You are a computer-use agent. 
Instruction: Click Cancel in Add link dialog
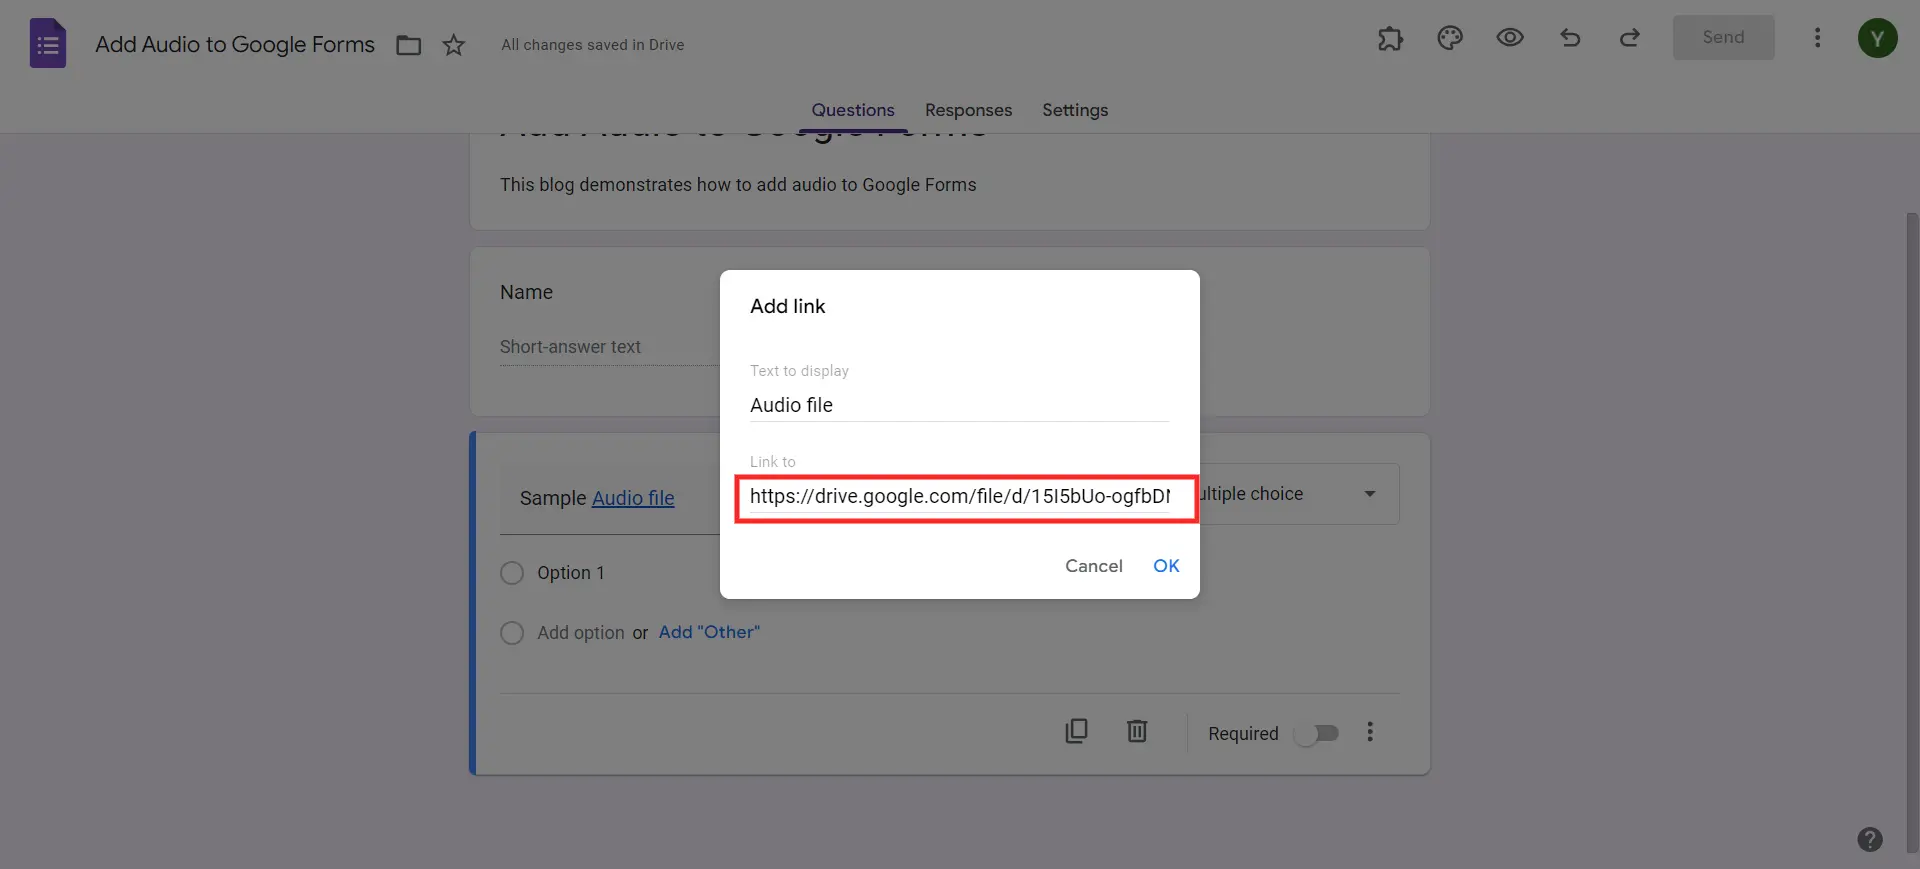(1093, 566)
